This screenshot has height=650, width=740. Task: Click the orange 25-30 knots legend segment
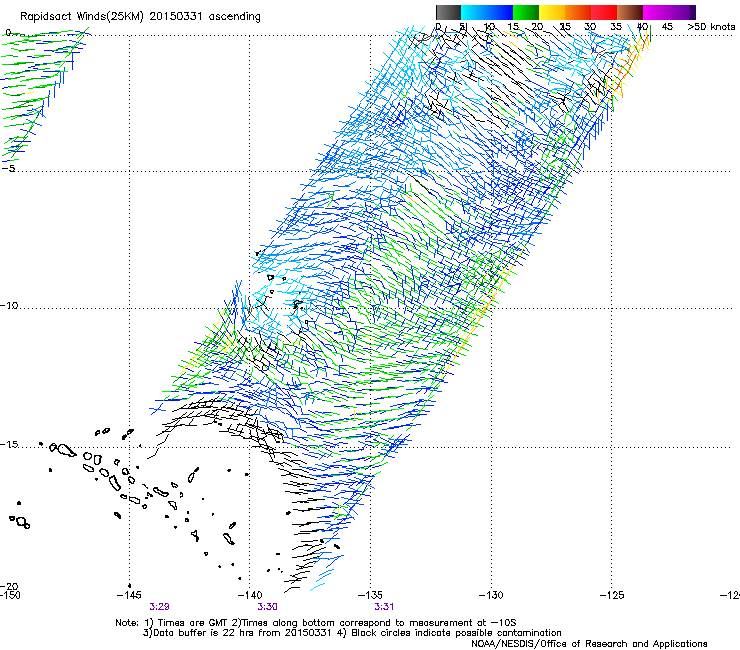tap(578, 12)
